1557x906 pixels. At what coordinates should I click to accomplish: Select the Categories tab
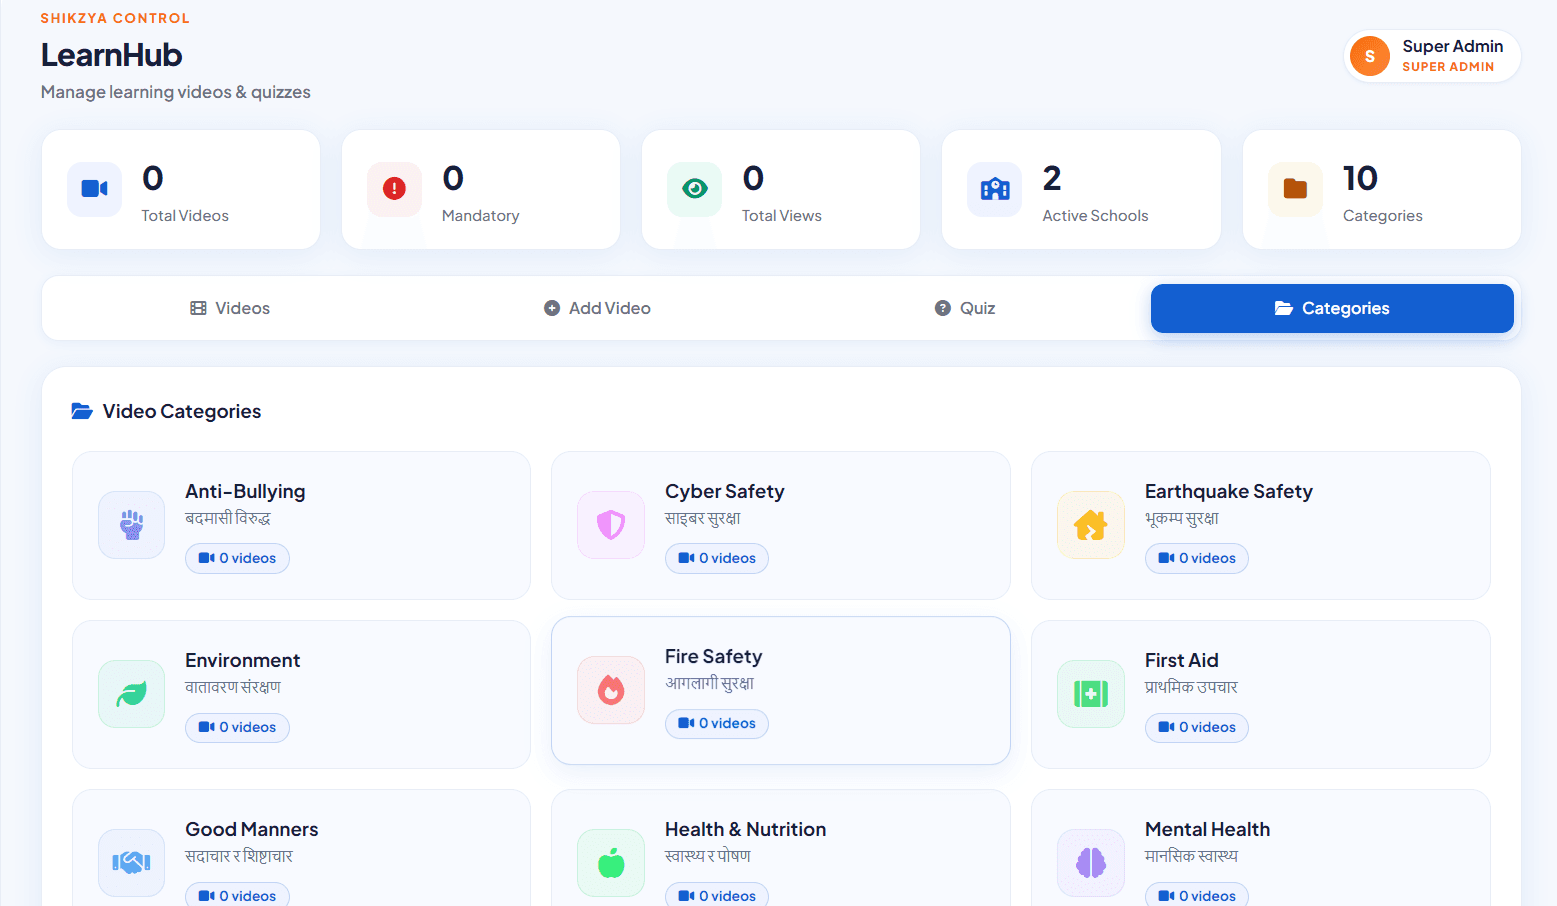(1332, 308)
